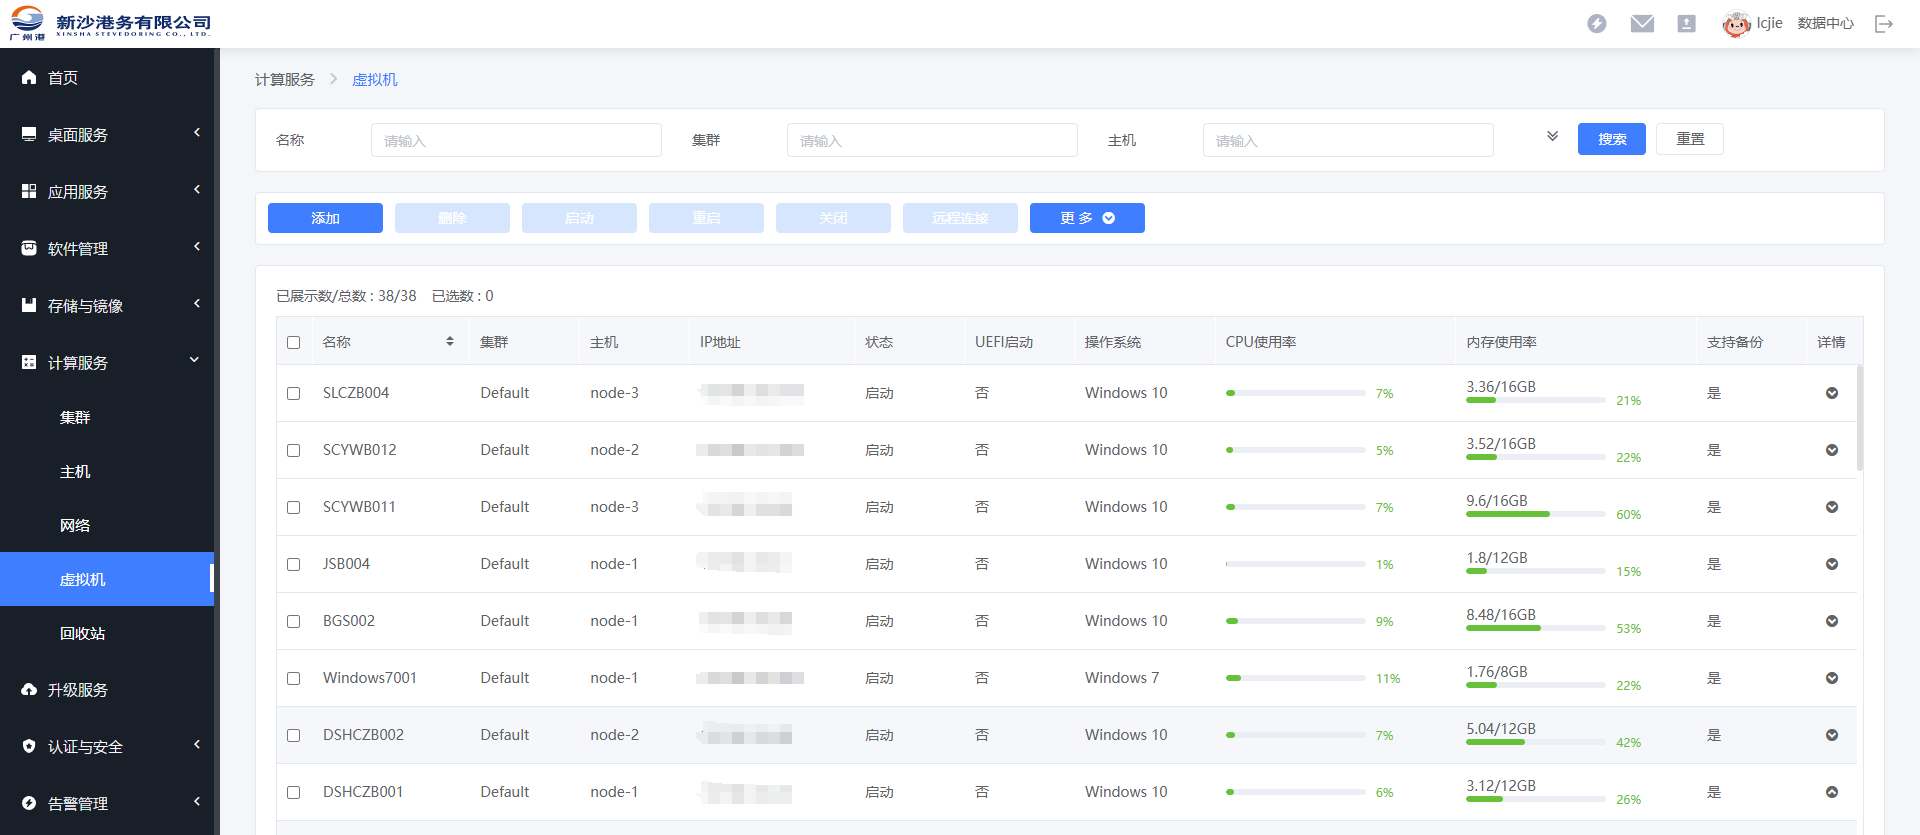Toggle the select-all checkbox in header
Viewport: 1920px width, 835px height.
[x=293, y=342]
